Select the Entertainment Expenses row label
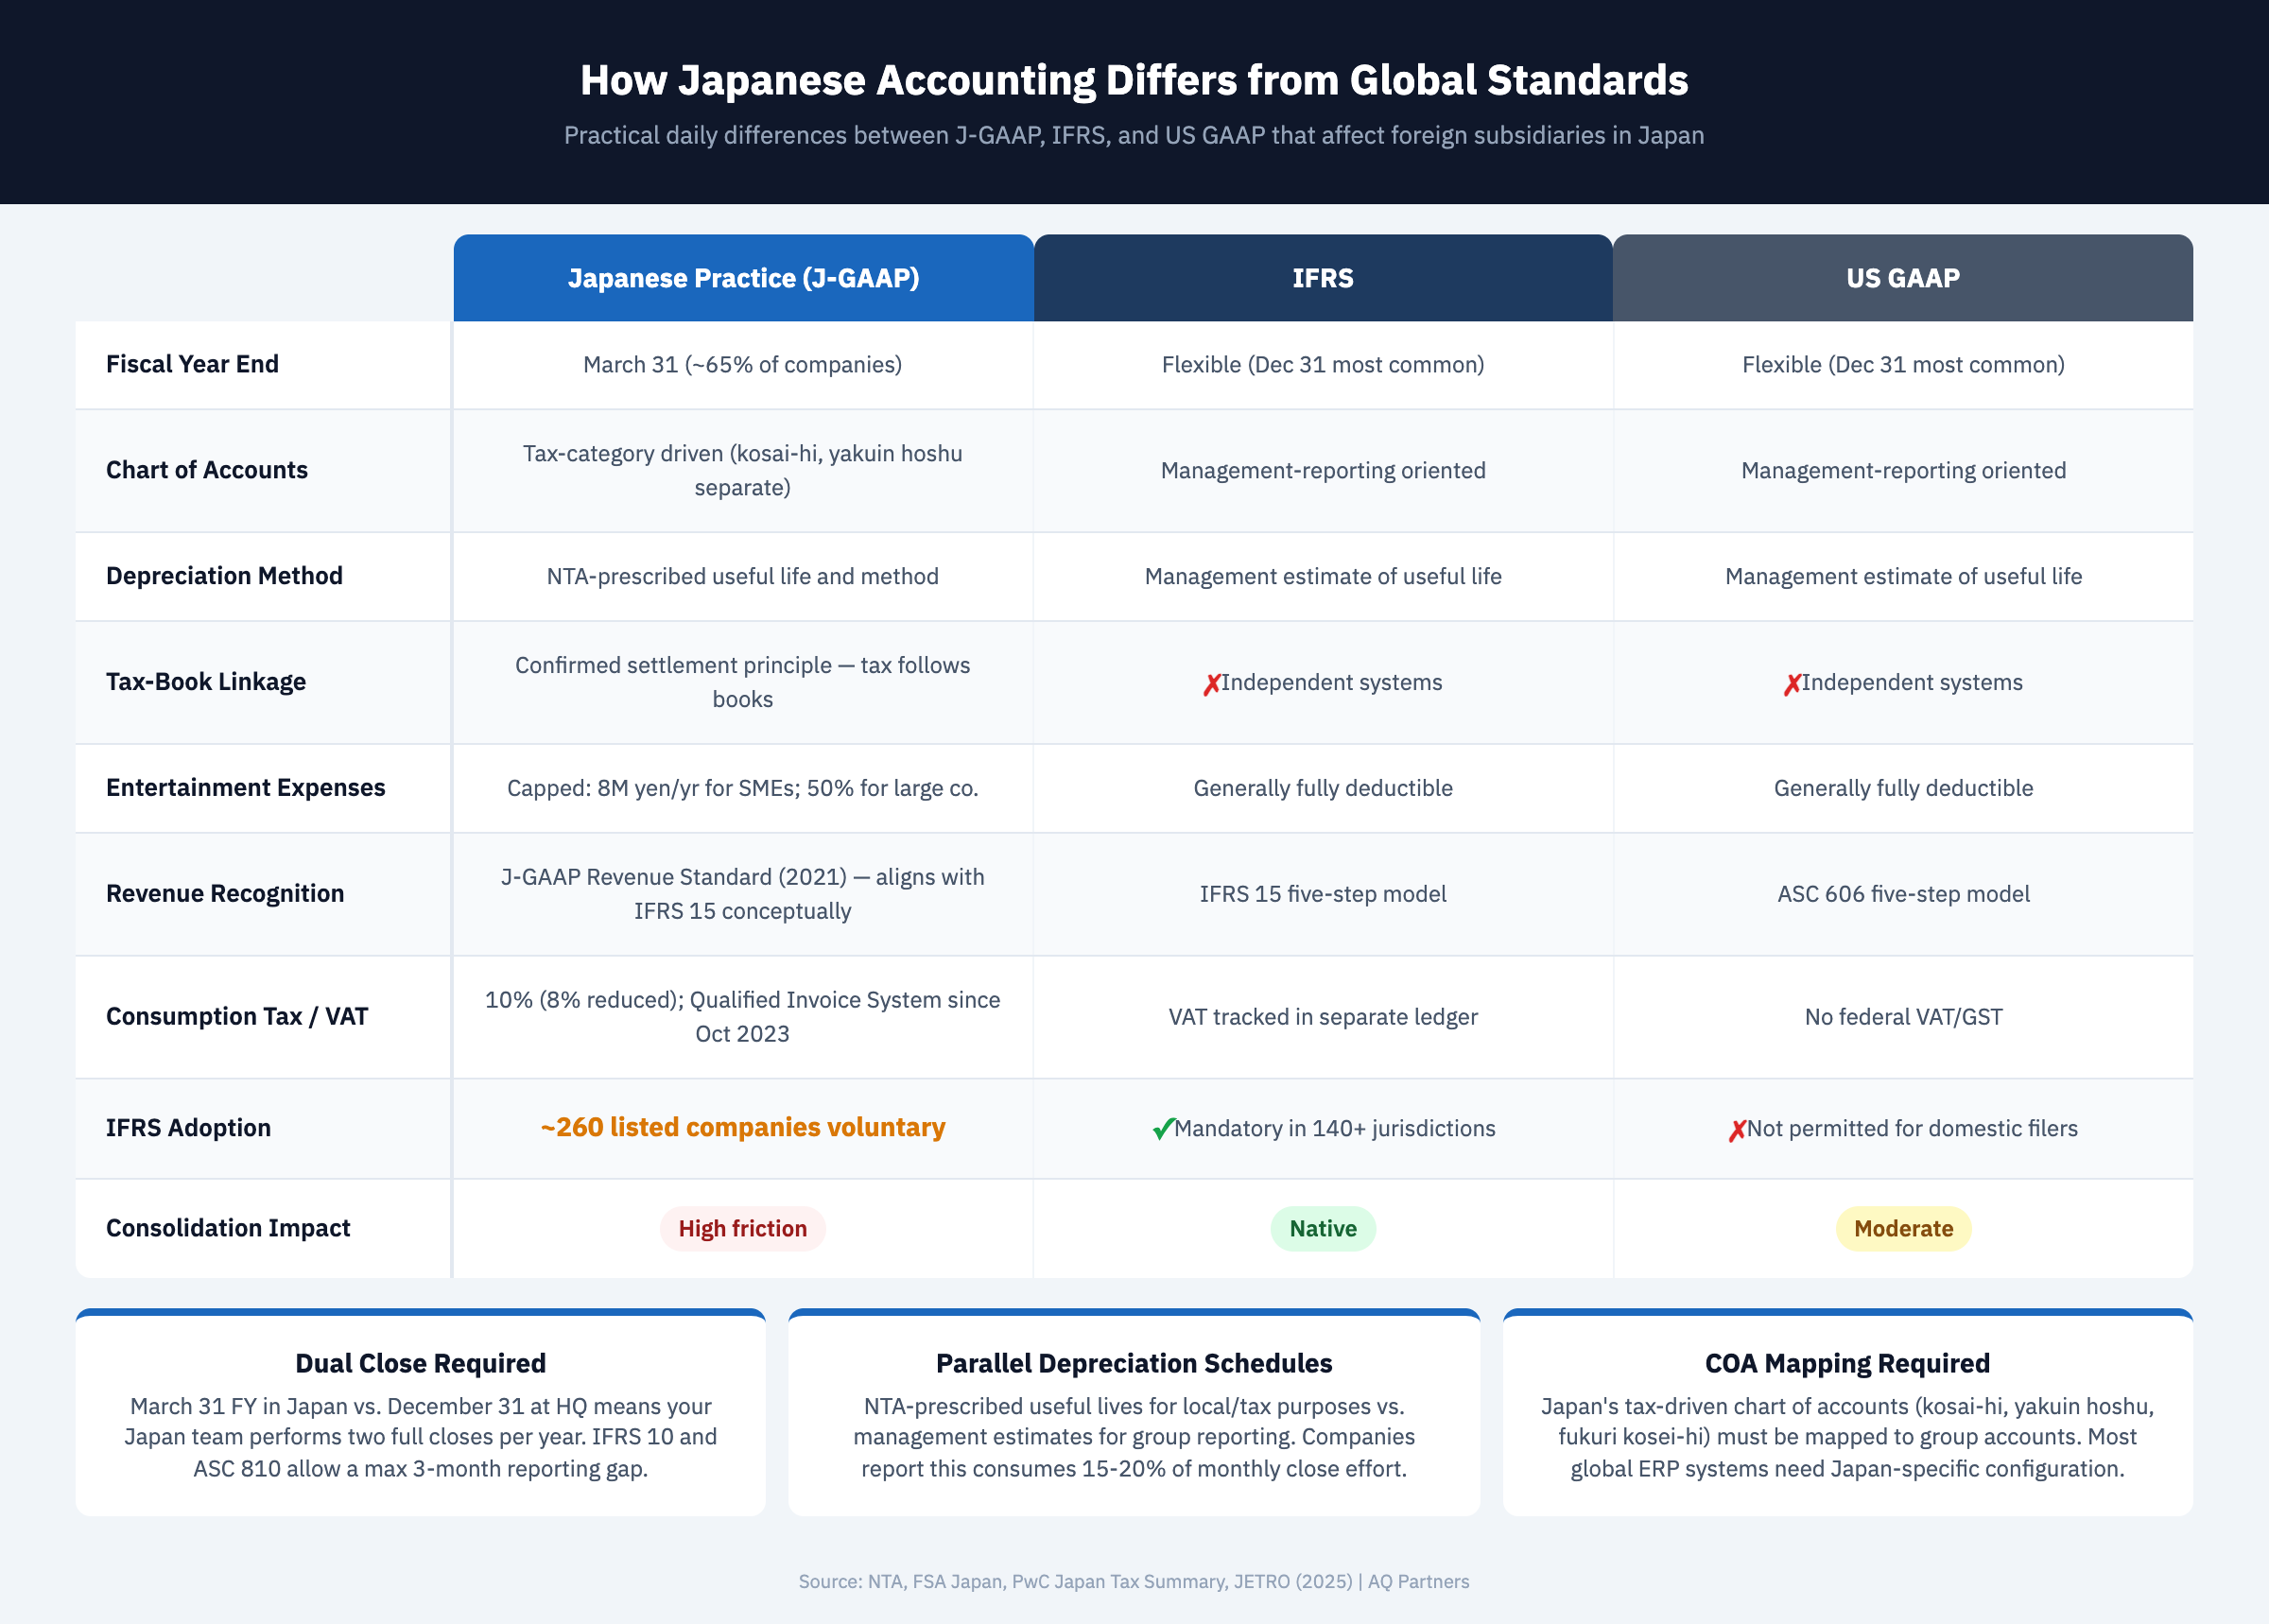This screenshot has width=2269, height=1624. pyautogui.click(x=245, y=788)
